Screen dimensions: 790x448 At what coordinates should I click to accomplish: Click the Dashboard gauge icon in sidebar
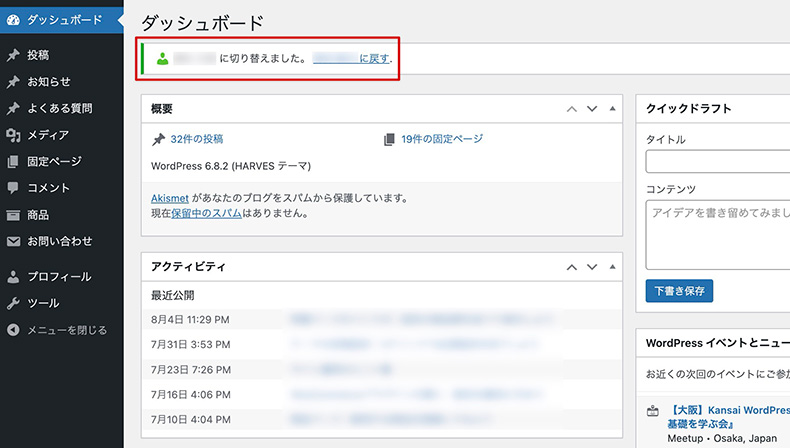[13, 19]
